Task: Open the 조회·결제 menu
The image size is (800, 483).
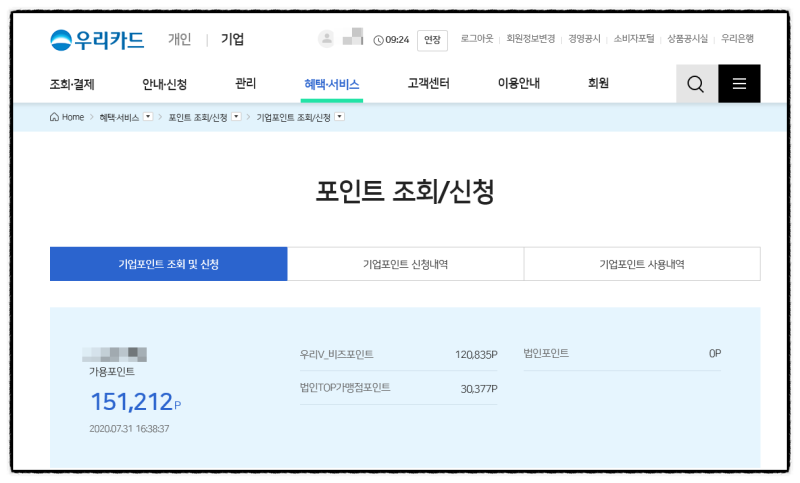Action: [72, 84]
